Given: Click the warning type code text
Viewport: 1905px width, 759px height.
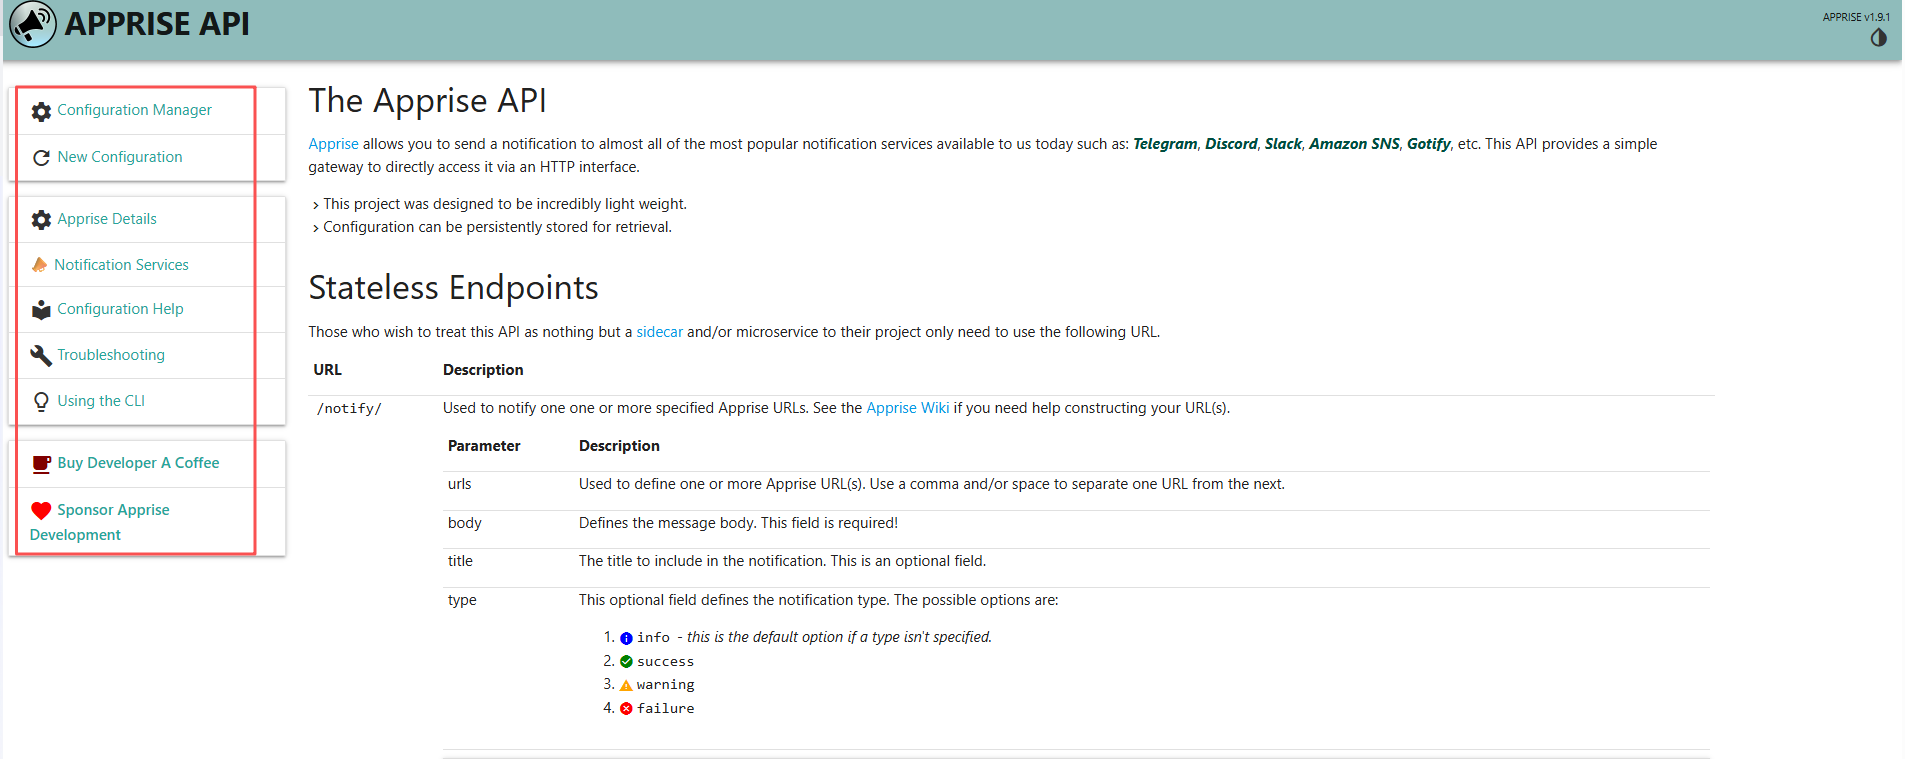Looking at the screenshot, I should click(x=665, y=685).
